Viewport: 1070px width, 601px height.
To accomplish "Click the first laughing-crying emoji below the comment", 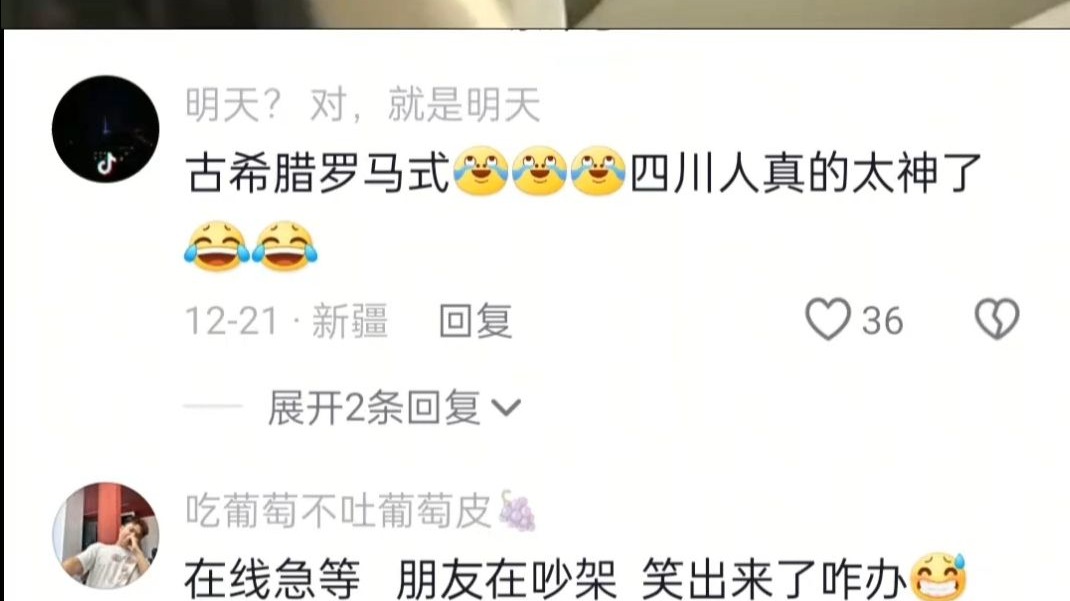I will click(x=217, y=246).
